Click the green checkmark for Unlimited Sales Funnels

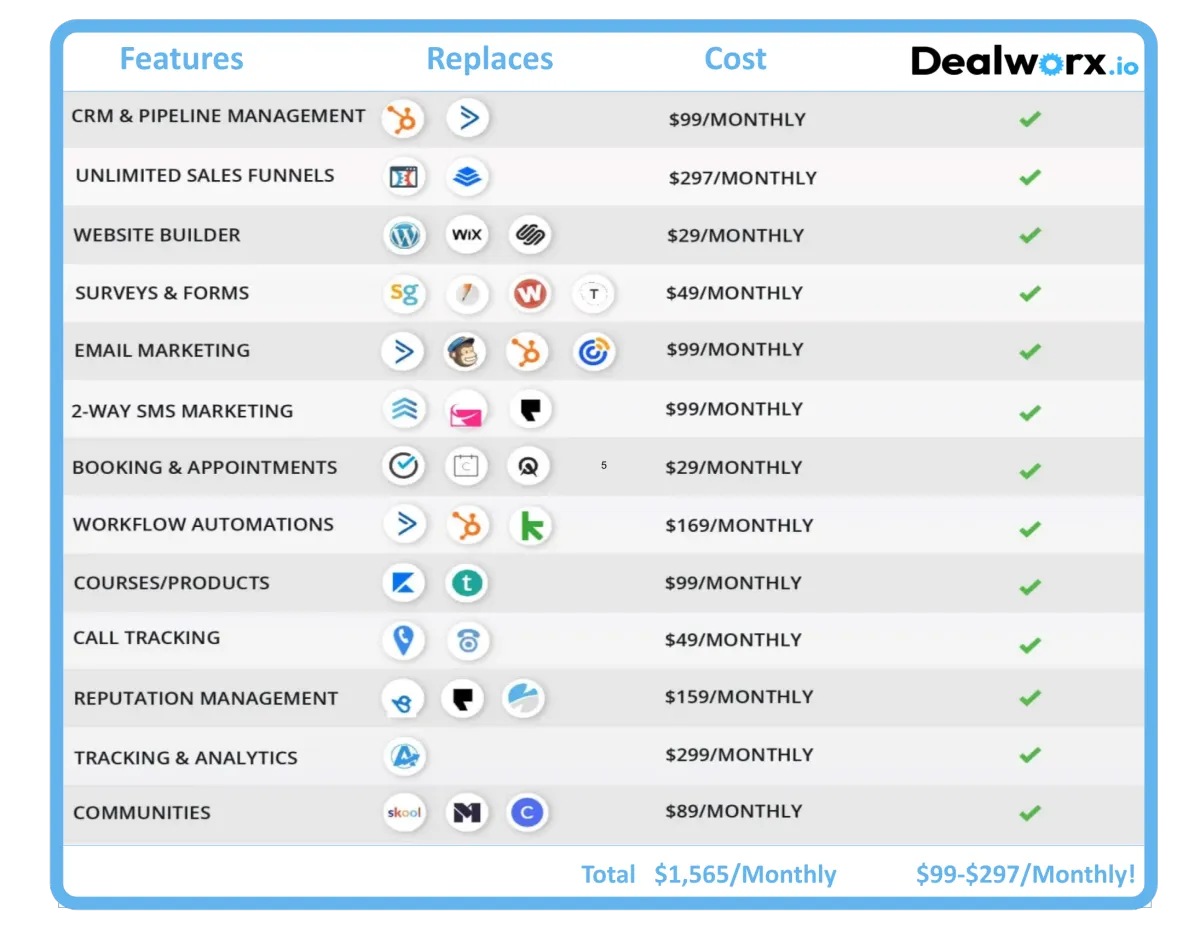pyautogui.click(x=1030, y=177)
